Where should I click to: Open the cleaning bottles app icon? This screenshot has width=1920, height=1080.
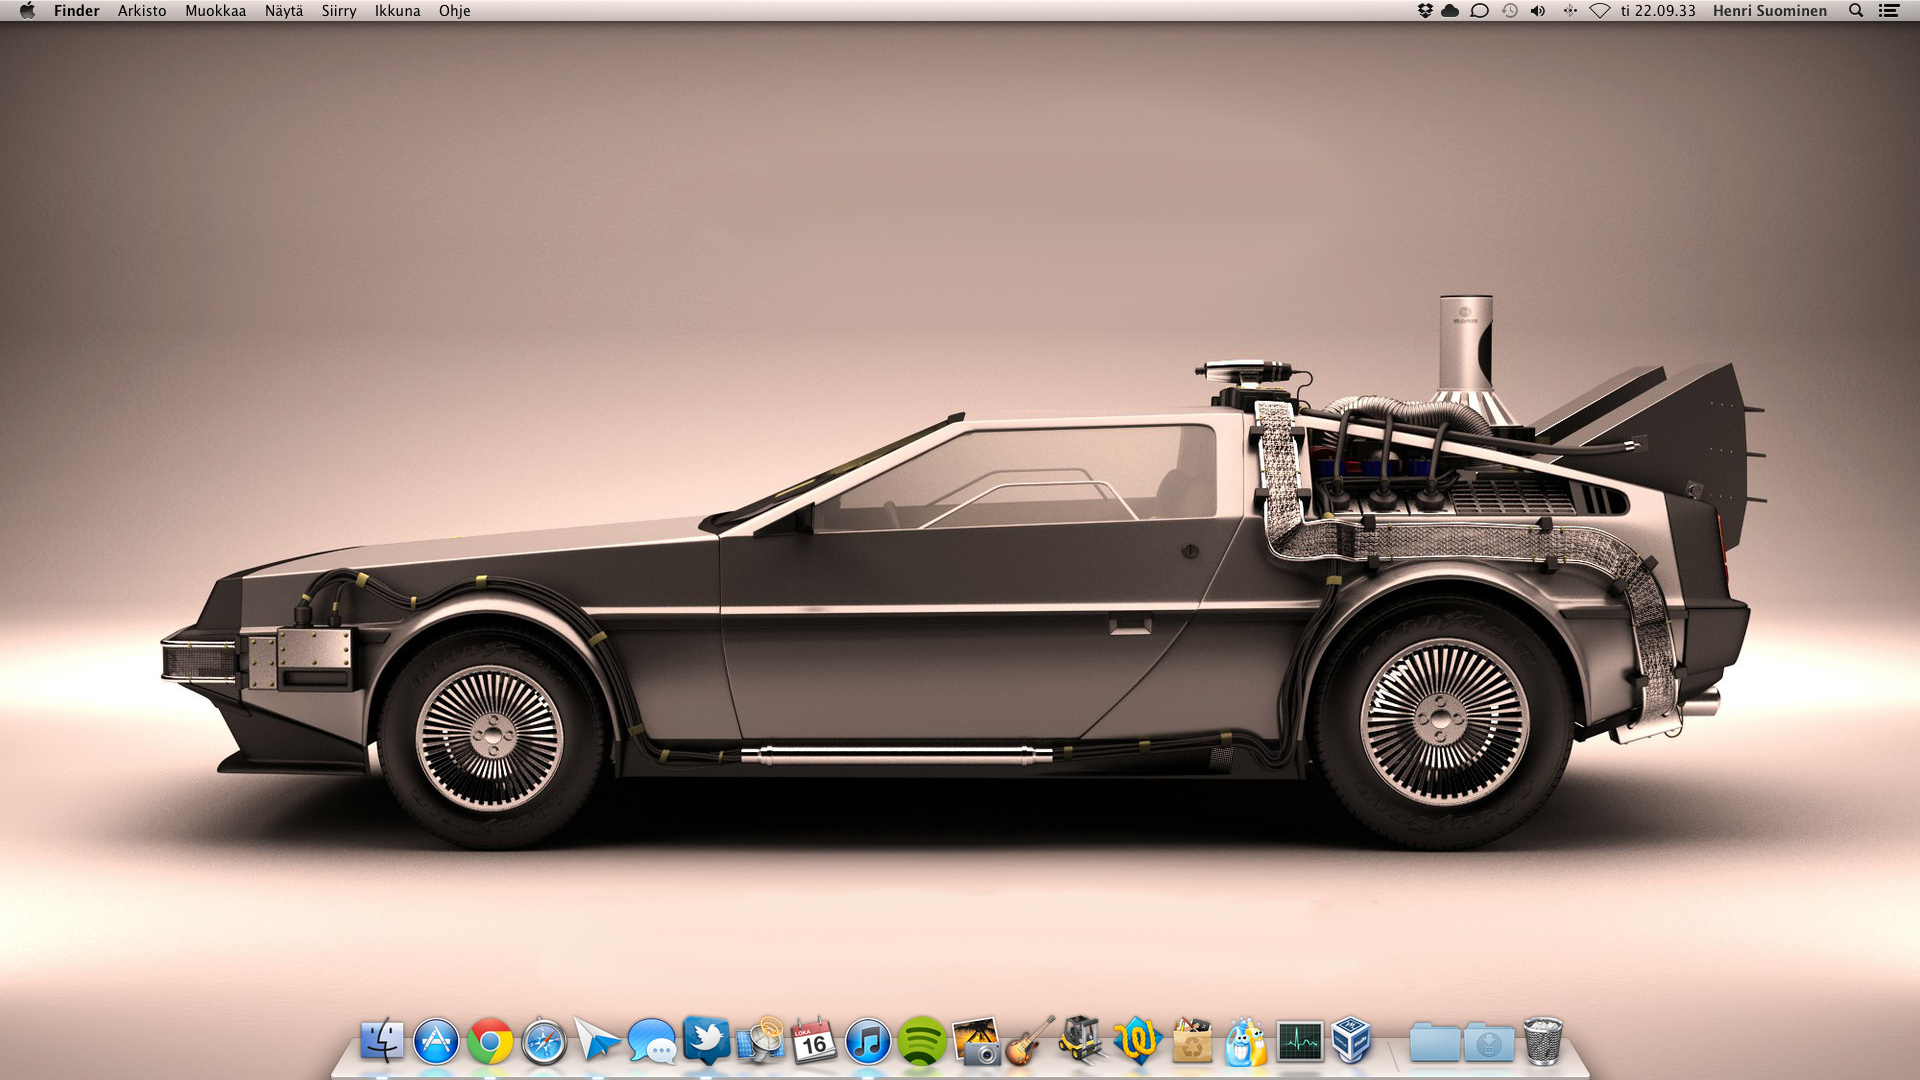click(1246, 1042)
